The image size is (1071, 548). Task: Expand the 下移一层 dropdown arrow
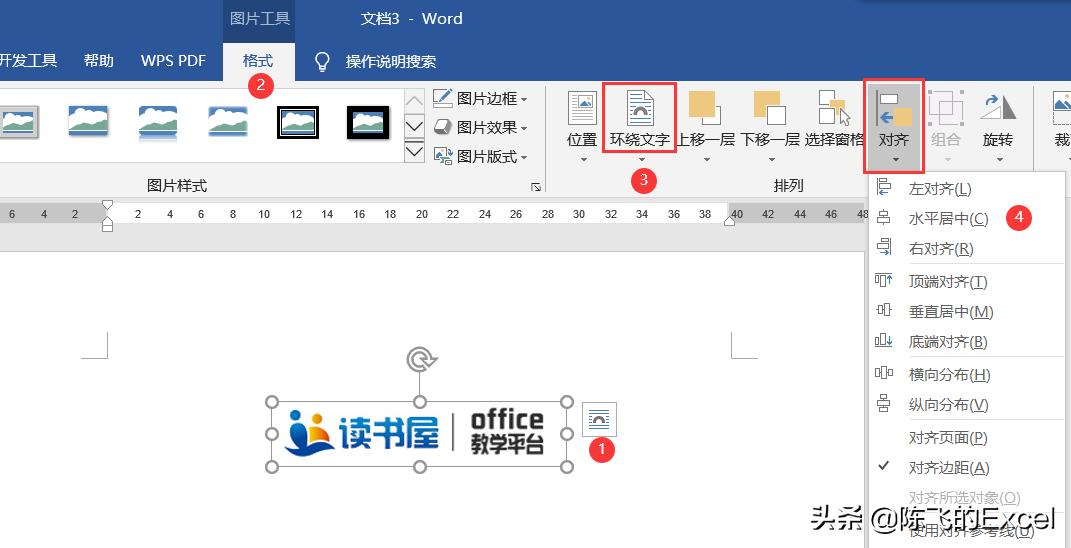(x=772, y=161)
